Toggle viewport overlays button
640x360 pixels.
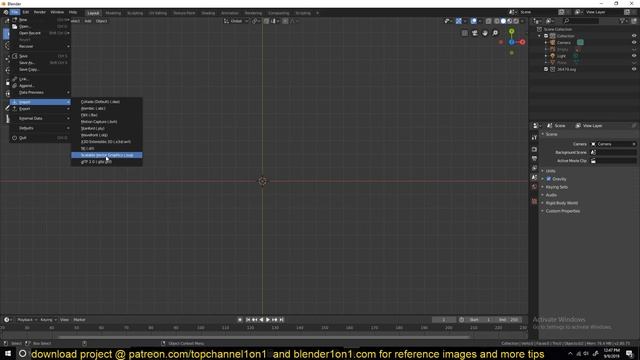473,21
